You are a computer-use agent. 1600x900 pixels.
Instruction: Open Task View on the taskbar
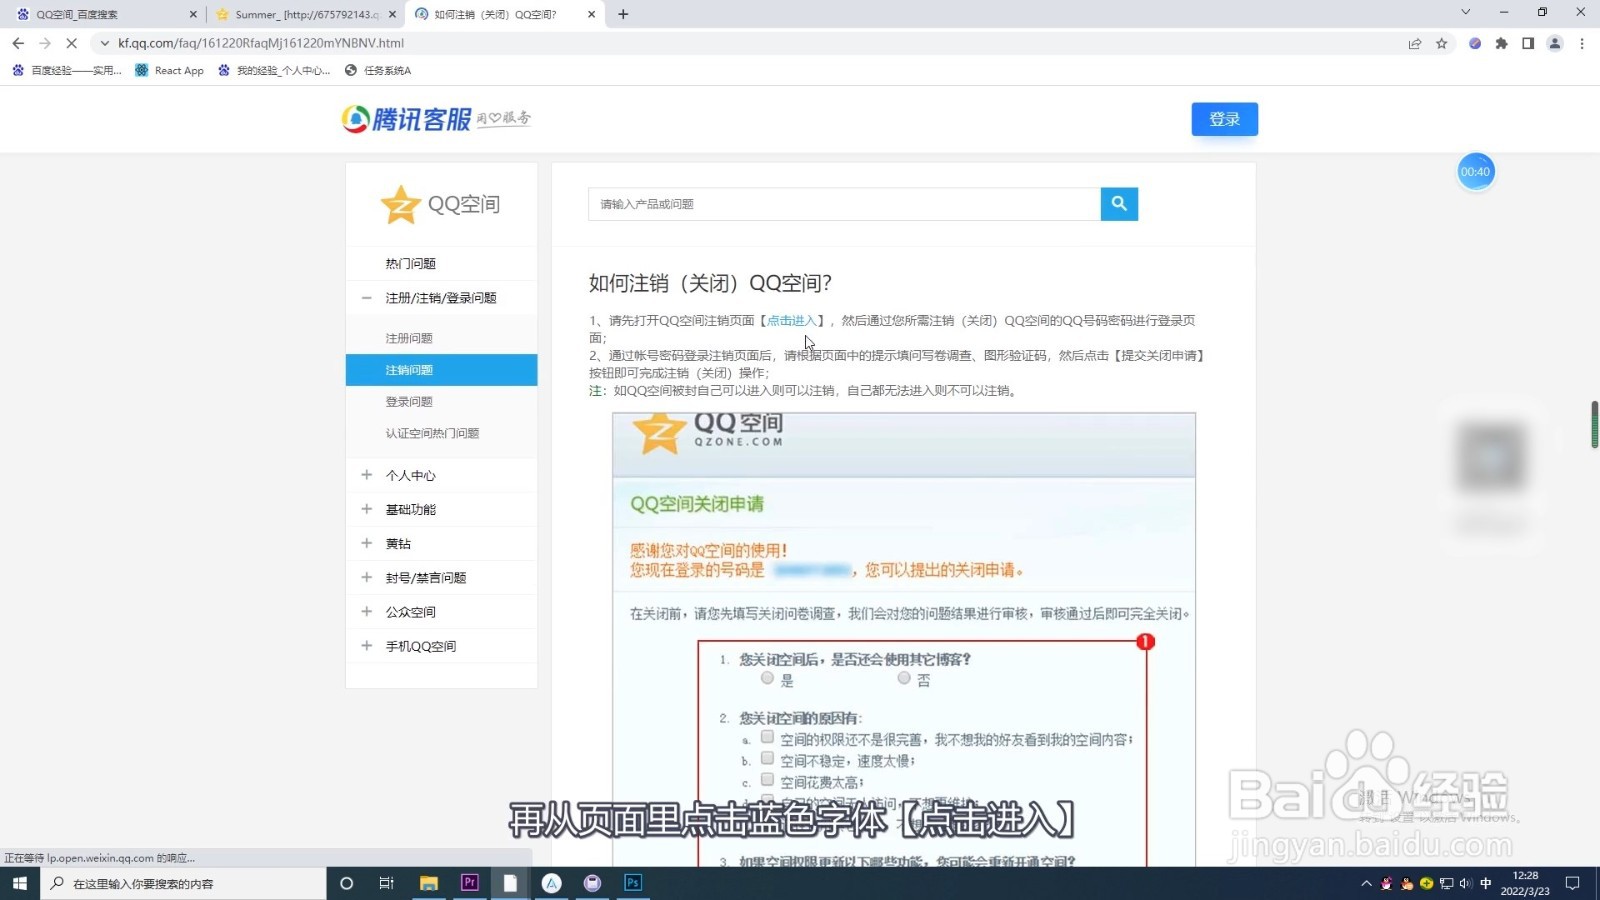point(387,883)
